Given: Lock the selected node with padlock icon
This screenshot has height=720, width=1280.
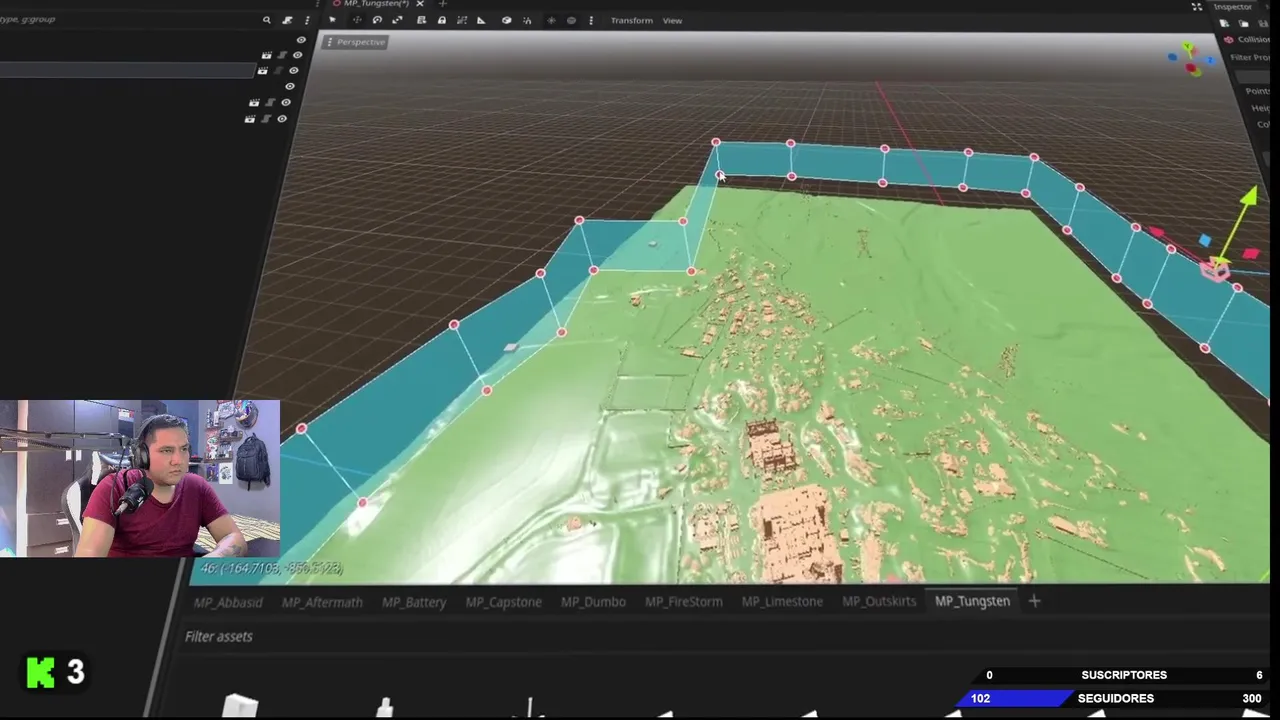Looking at the screenshot, I should [442, 20].
